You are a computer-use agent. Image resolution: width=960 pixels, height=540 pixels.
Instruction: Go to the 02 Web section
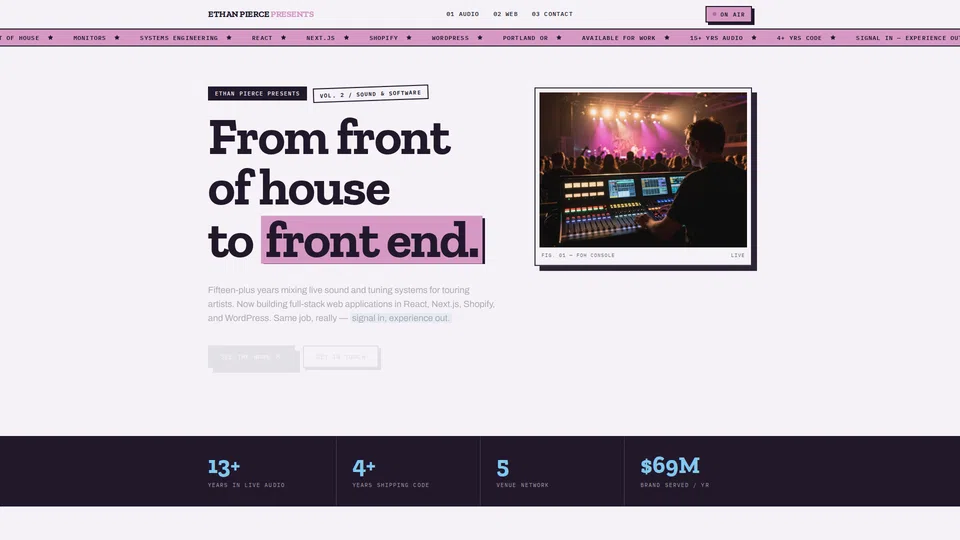(505, 14)
